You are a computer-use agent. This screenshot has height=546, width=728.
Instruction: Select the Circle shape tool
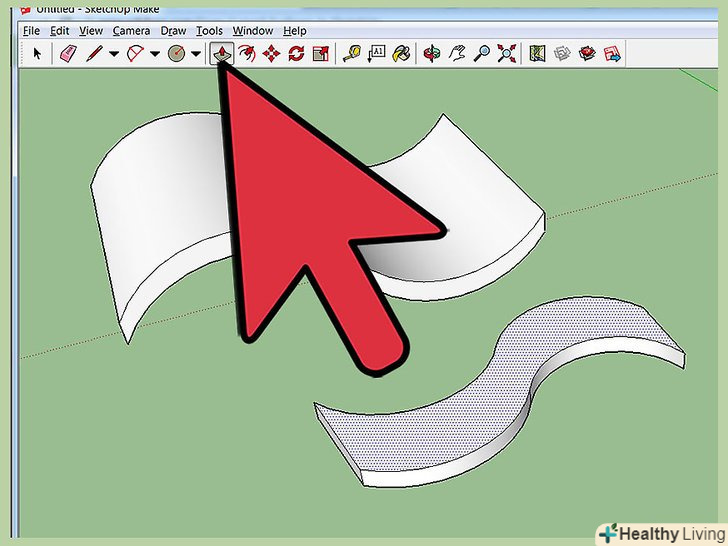pos(176,53)
